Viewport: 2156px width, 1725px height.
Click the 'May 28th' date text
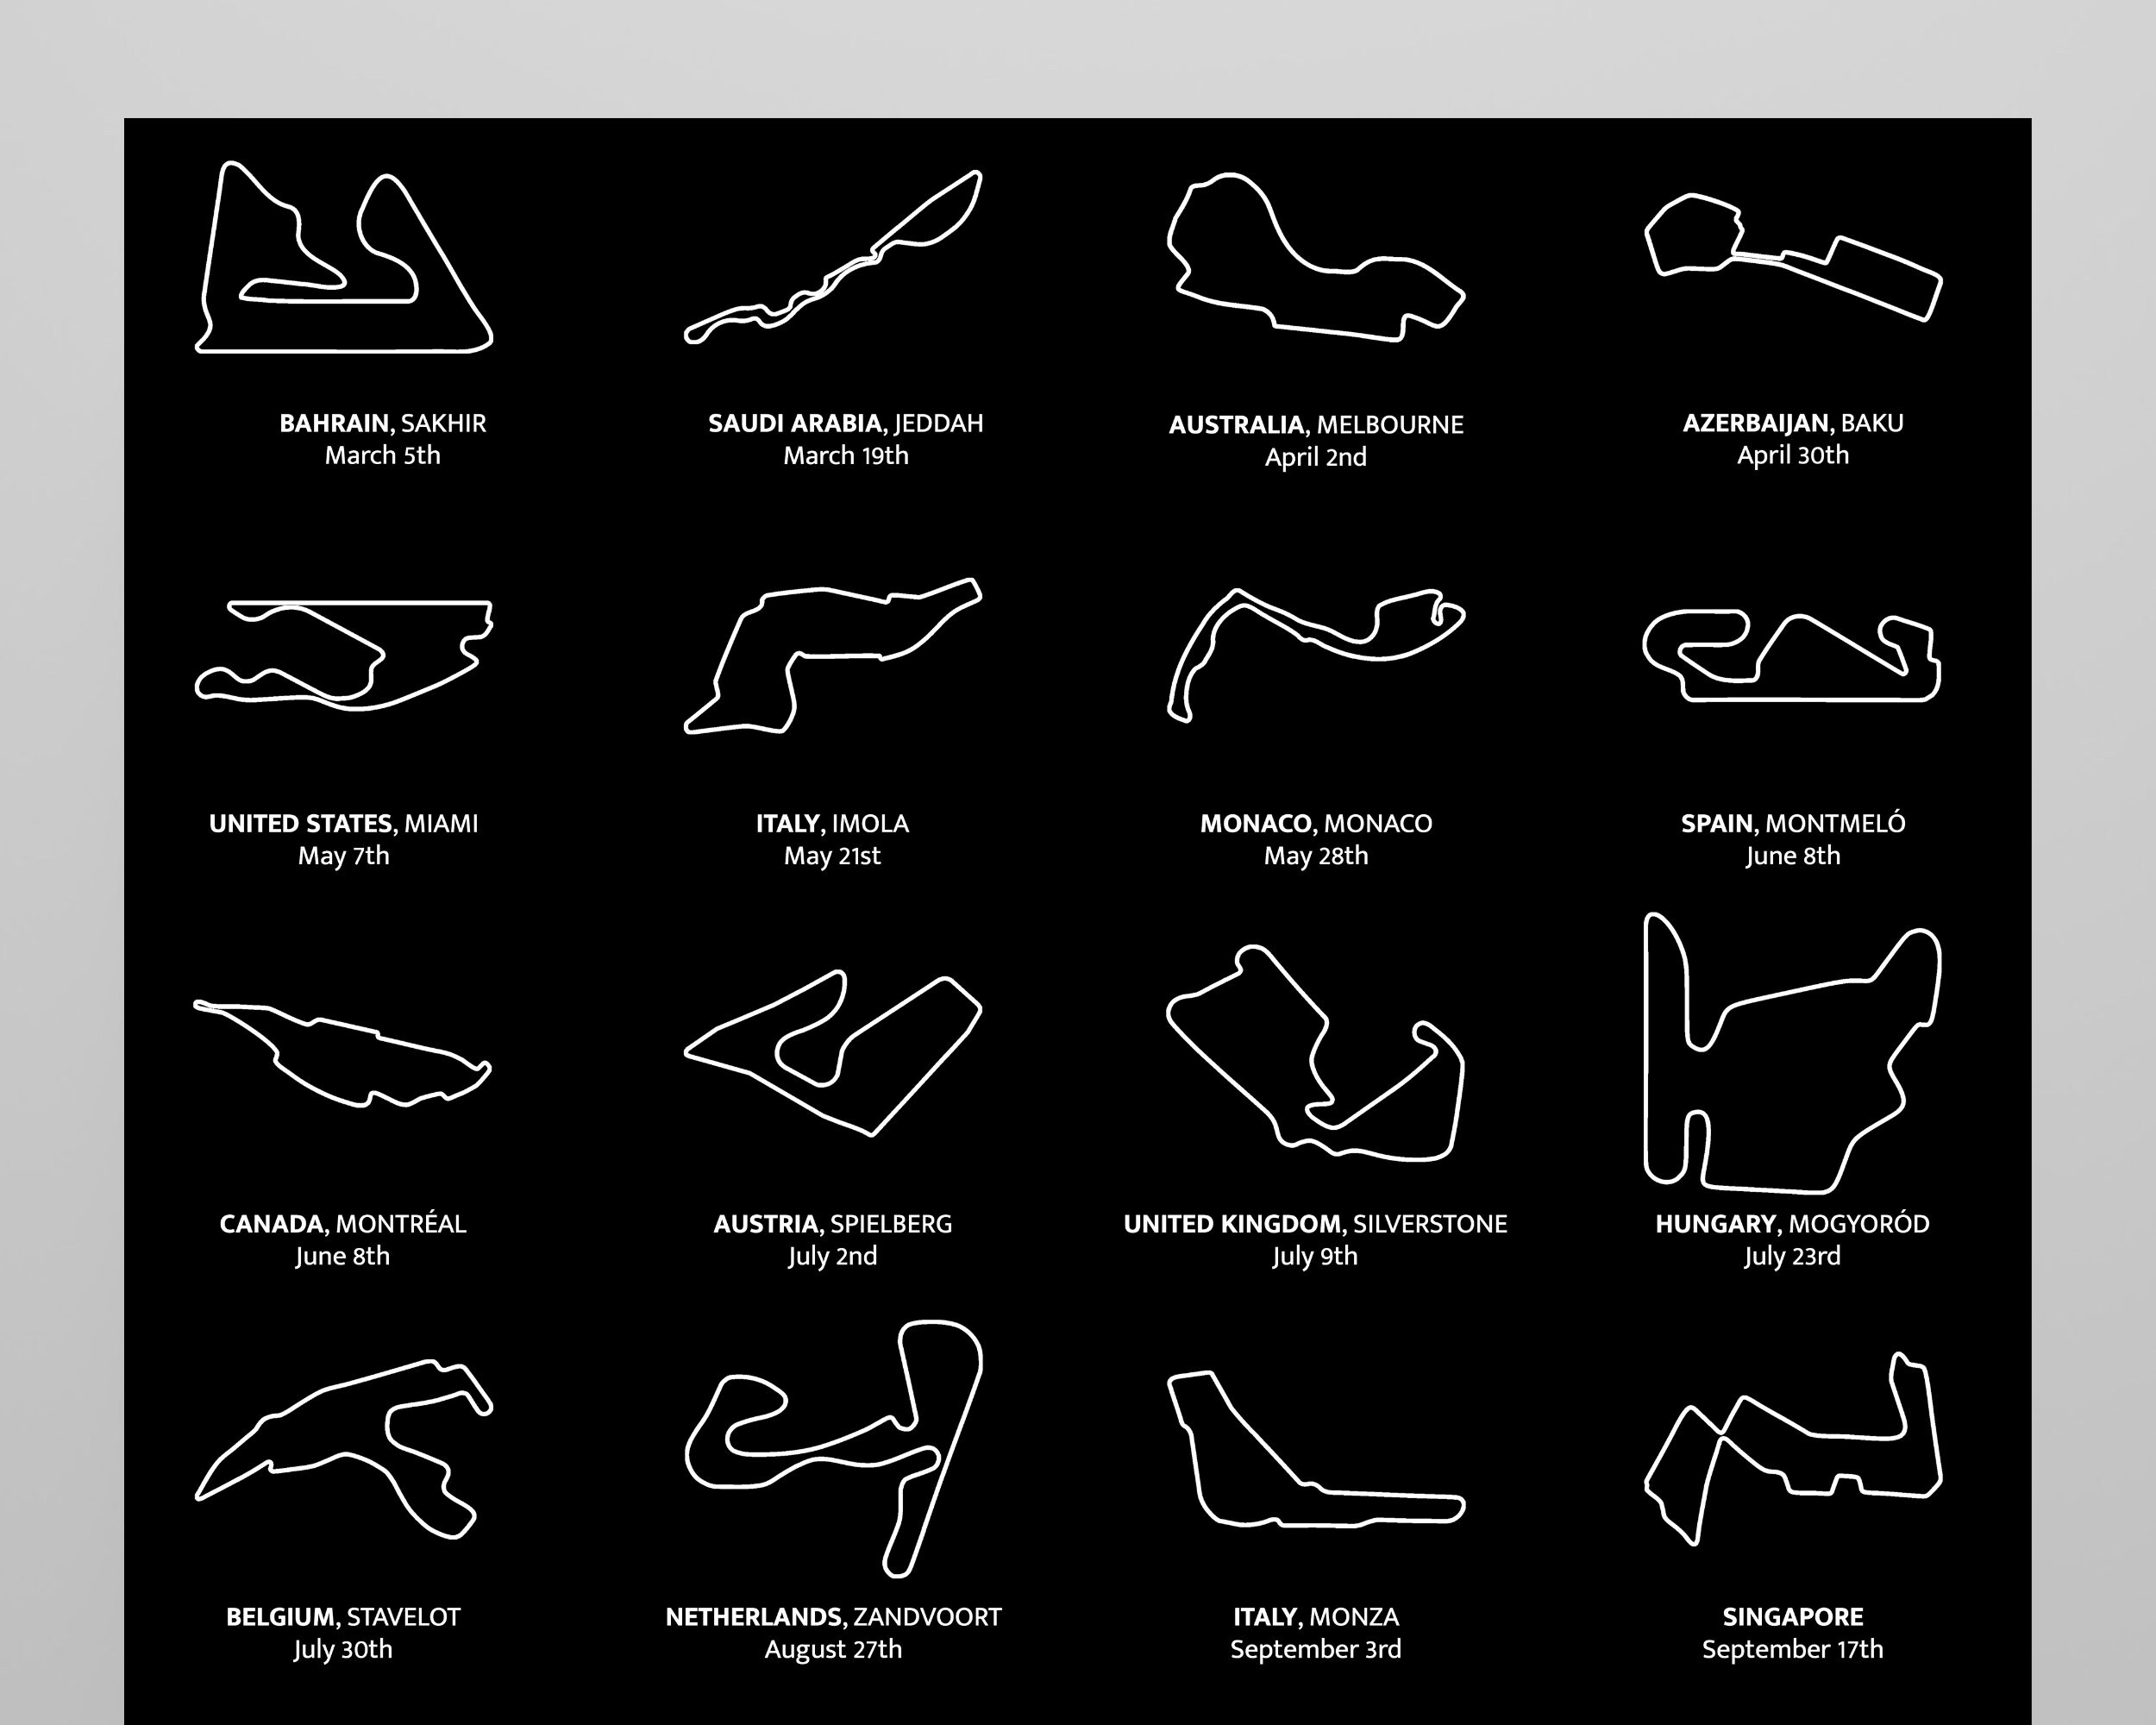(x=1316, y=856)
